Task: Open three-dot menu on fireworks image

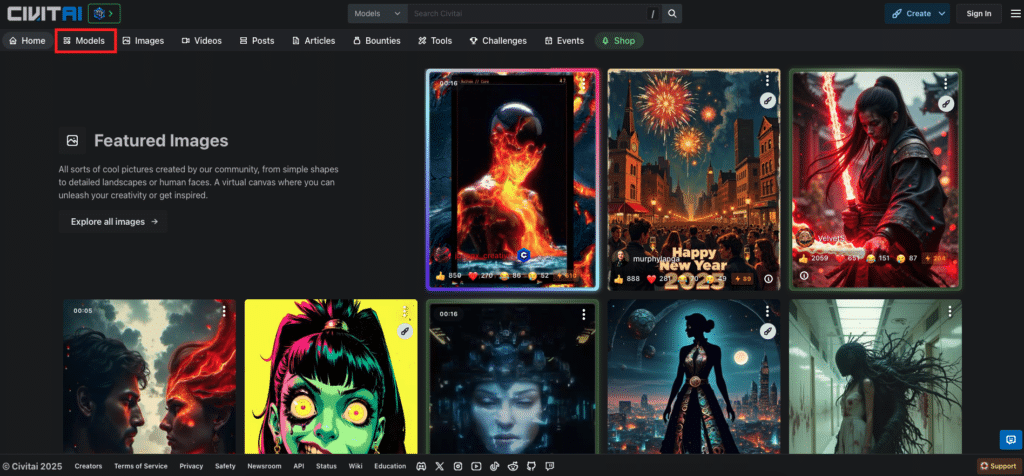Action: coord(766,81)
